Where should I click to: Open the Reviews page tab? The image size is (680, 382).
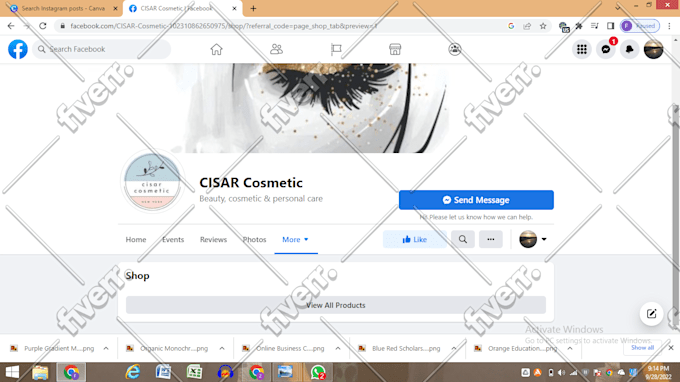click(x=213, y=239)
